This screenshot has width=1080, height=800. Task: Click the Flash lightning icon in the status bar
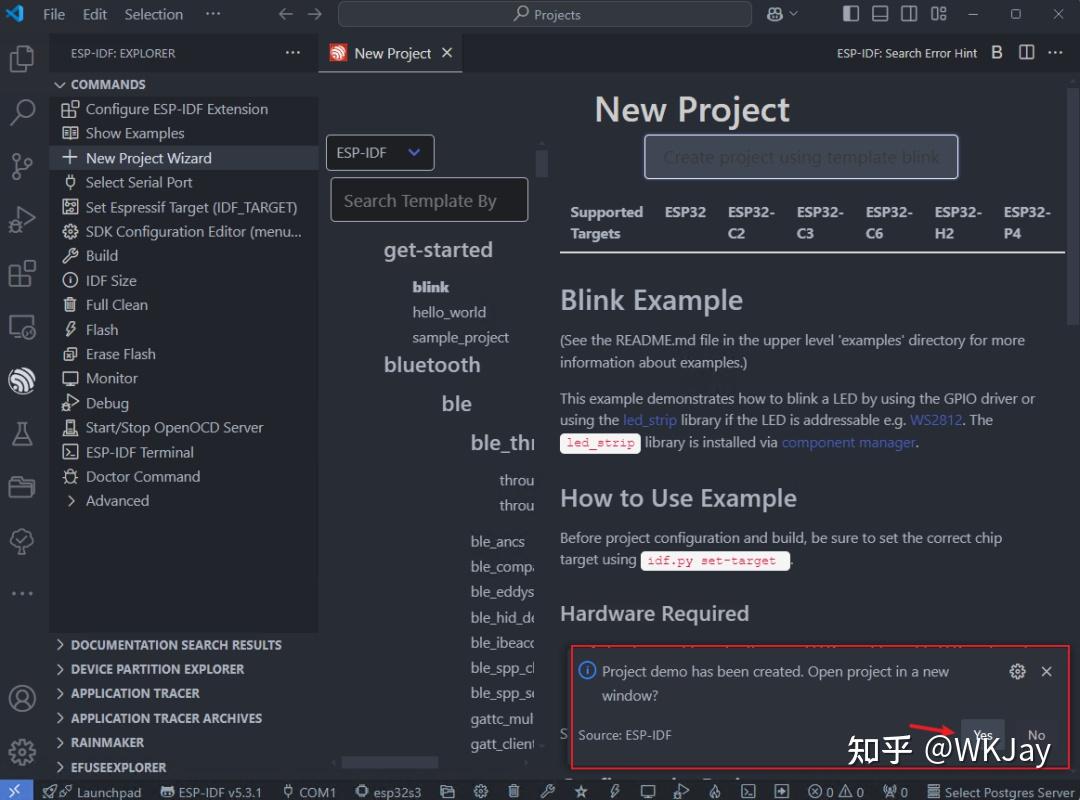click(x=614, y=791)
